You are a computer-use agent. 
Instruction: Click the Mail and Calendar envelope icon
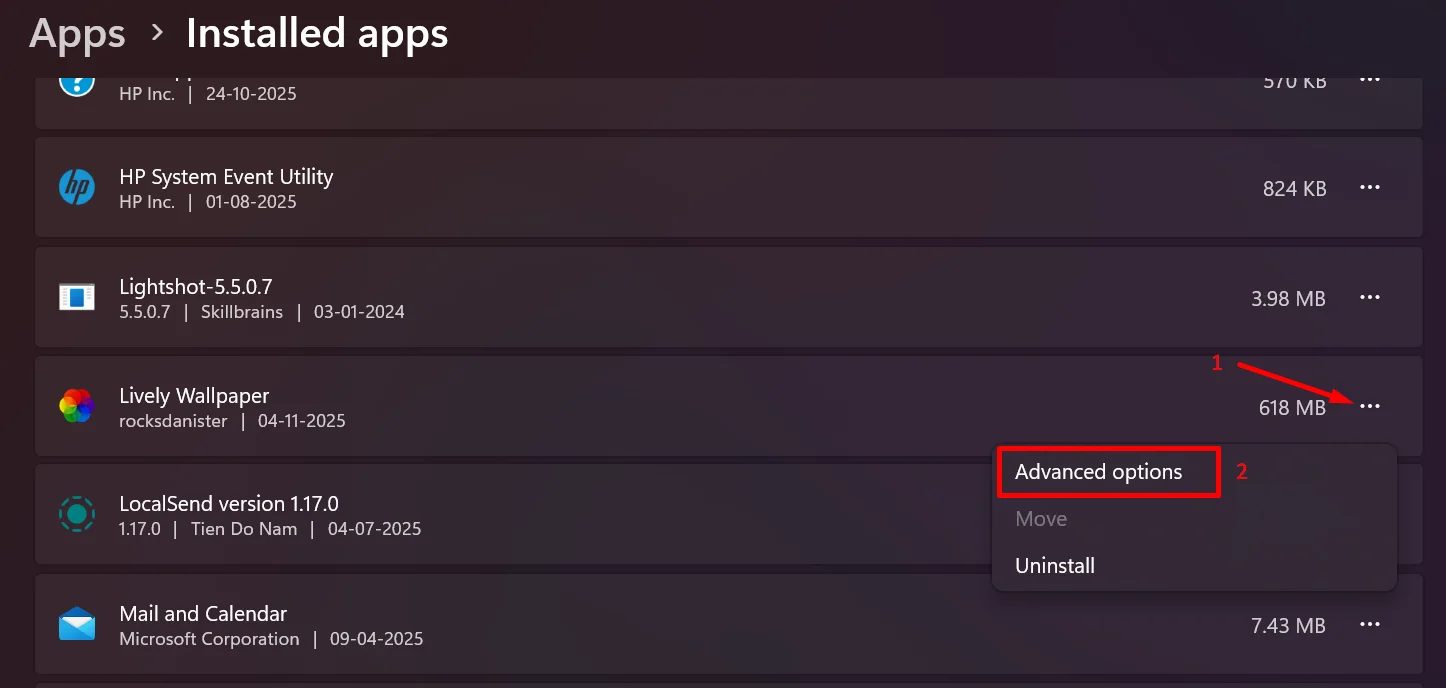point(77,624)
